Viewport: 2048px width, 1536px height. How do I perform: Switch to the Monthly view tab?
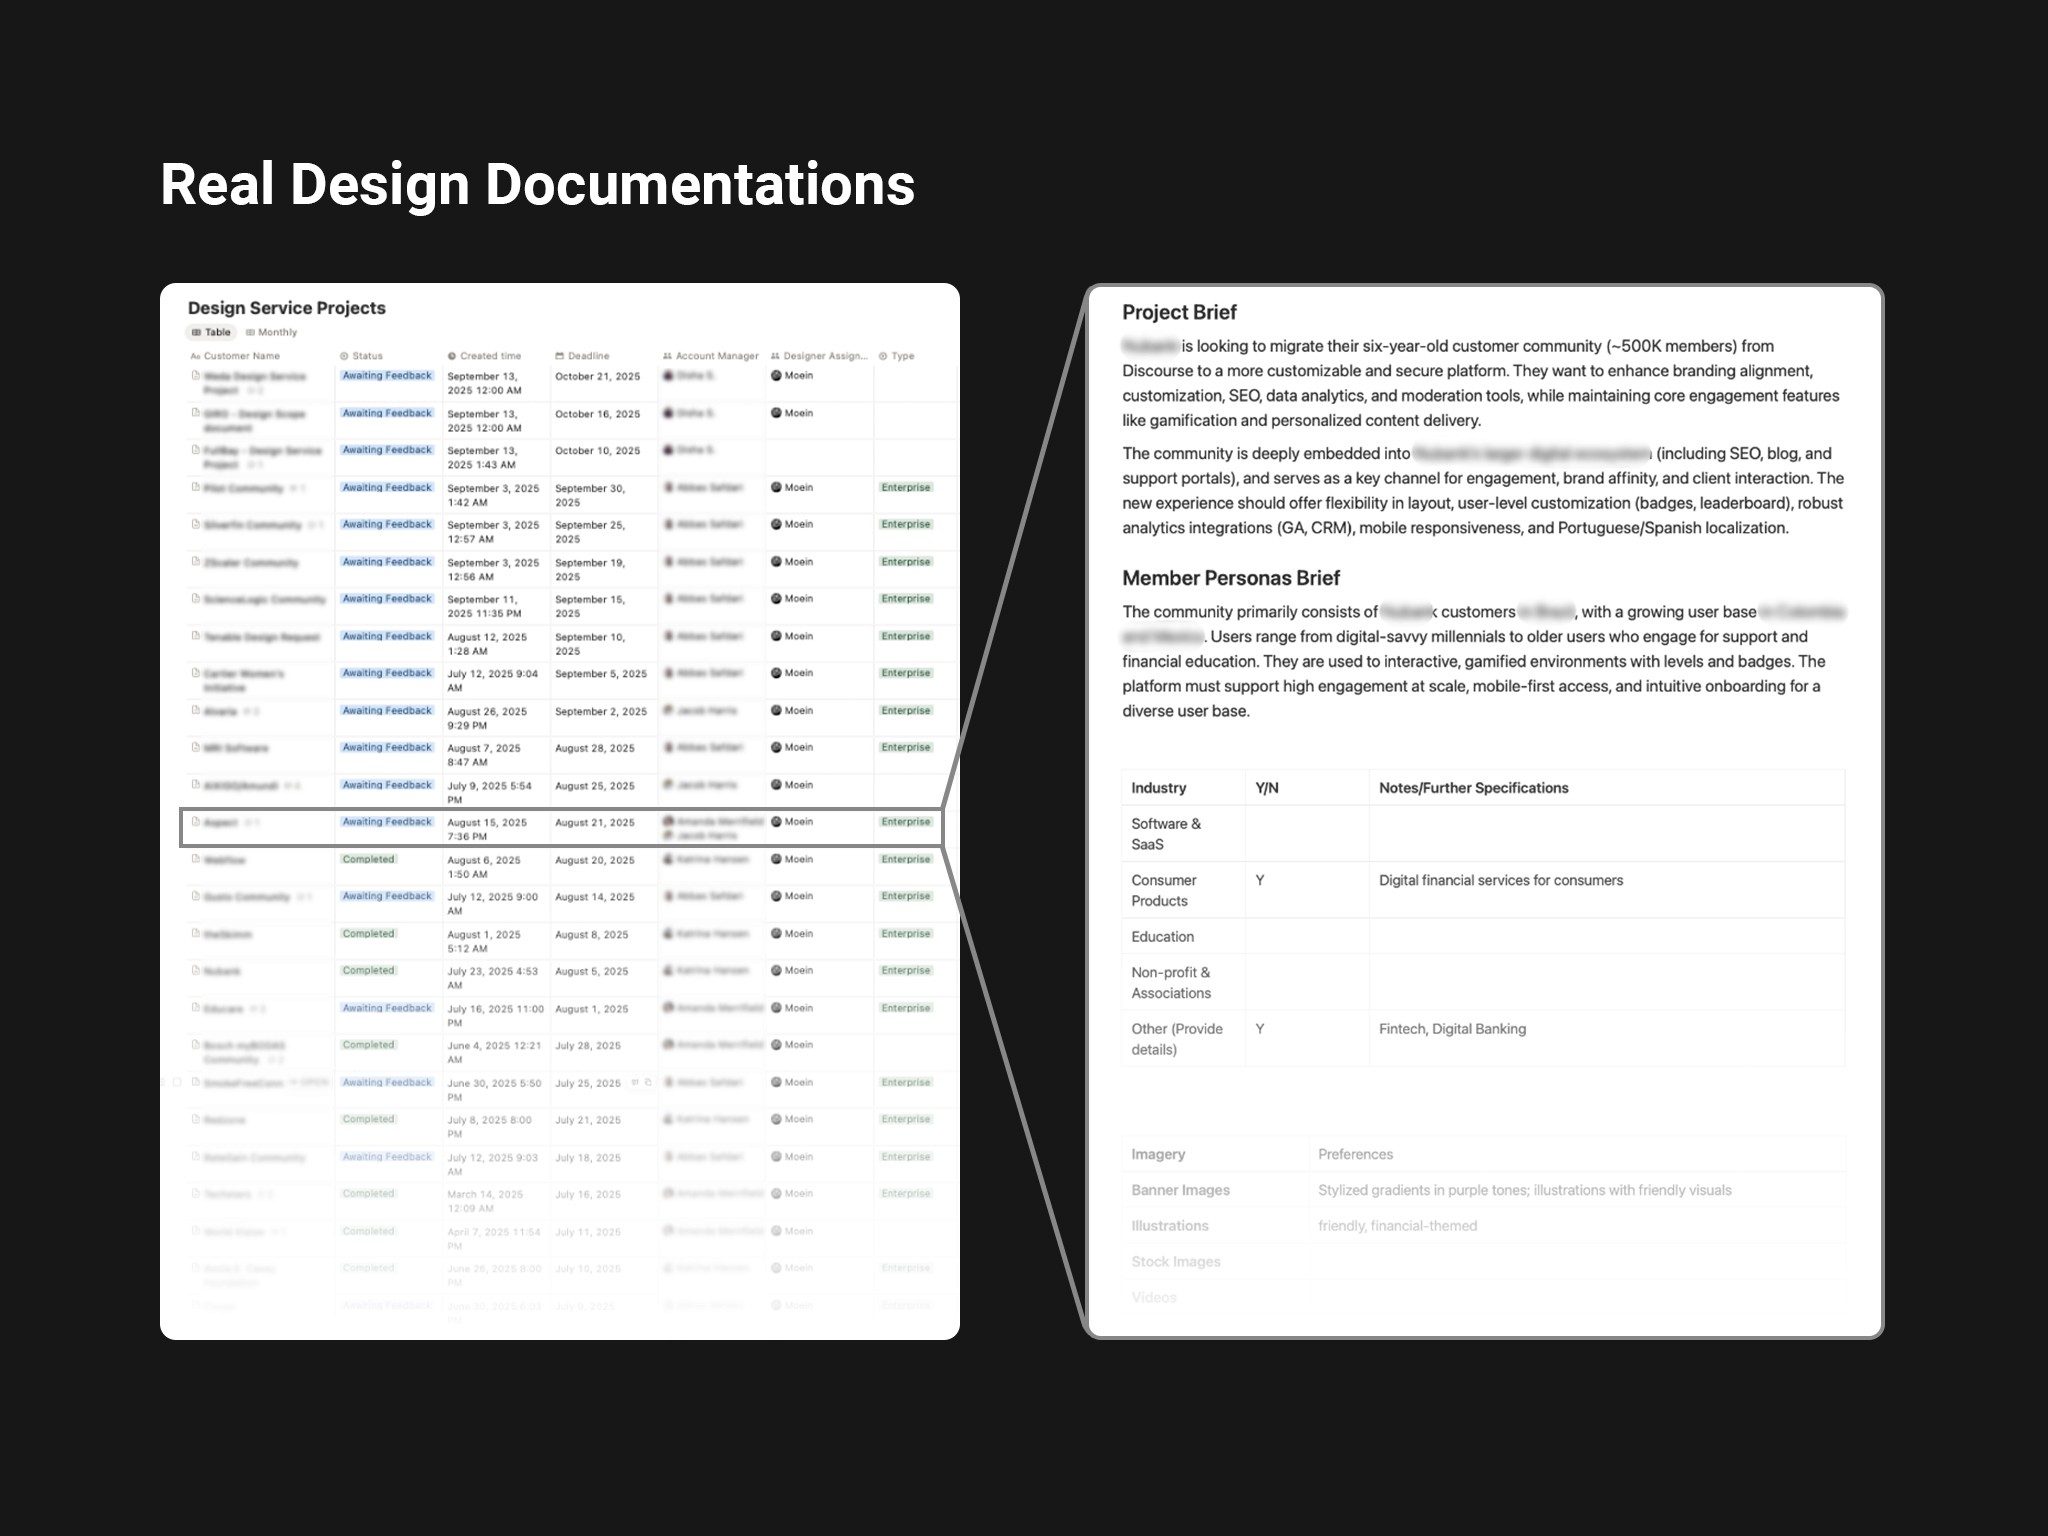(271, 332)
